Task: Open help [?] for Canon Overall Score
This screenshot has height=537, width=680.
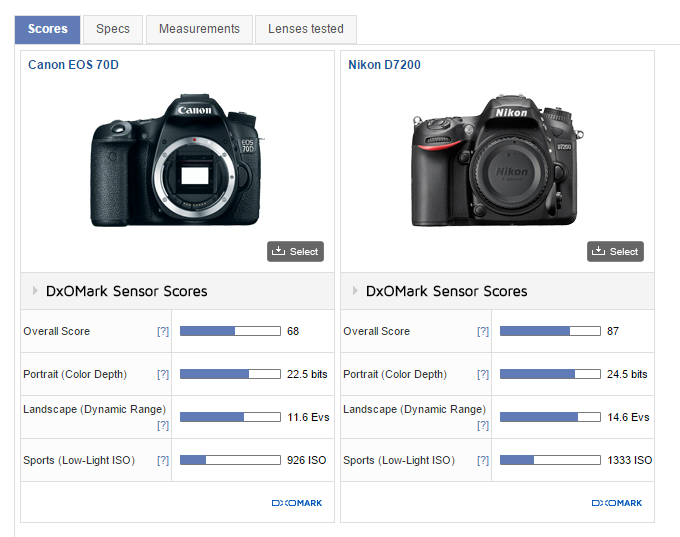Action: point(163,331)
